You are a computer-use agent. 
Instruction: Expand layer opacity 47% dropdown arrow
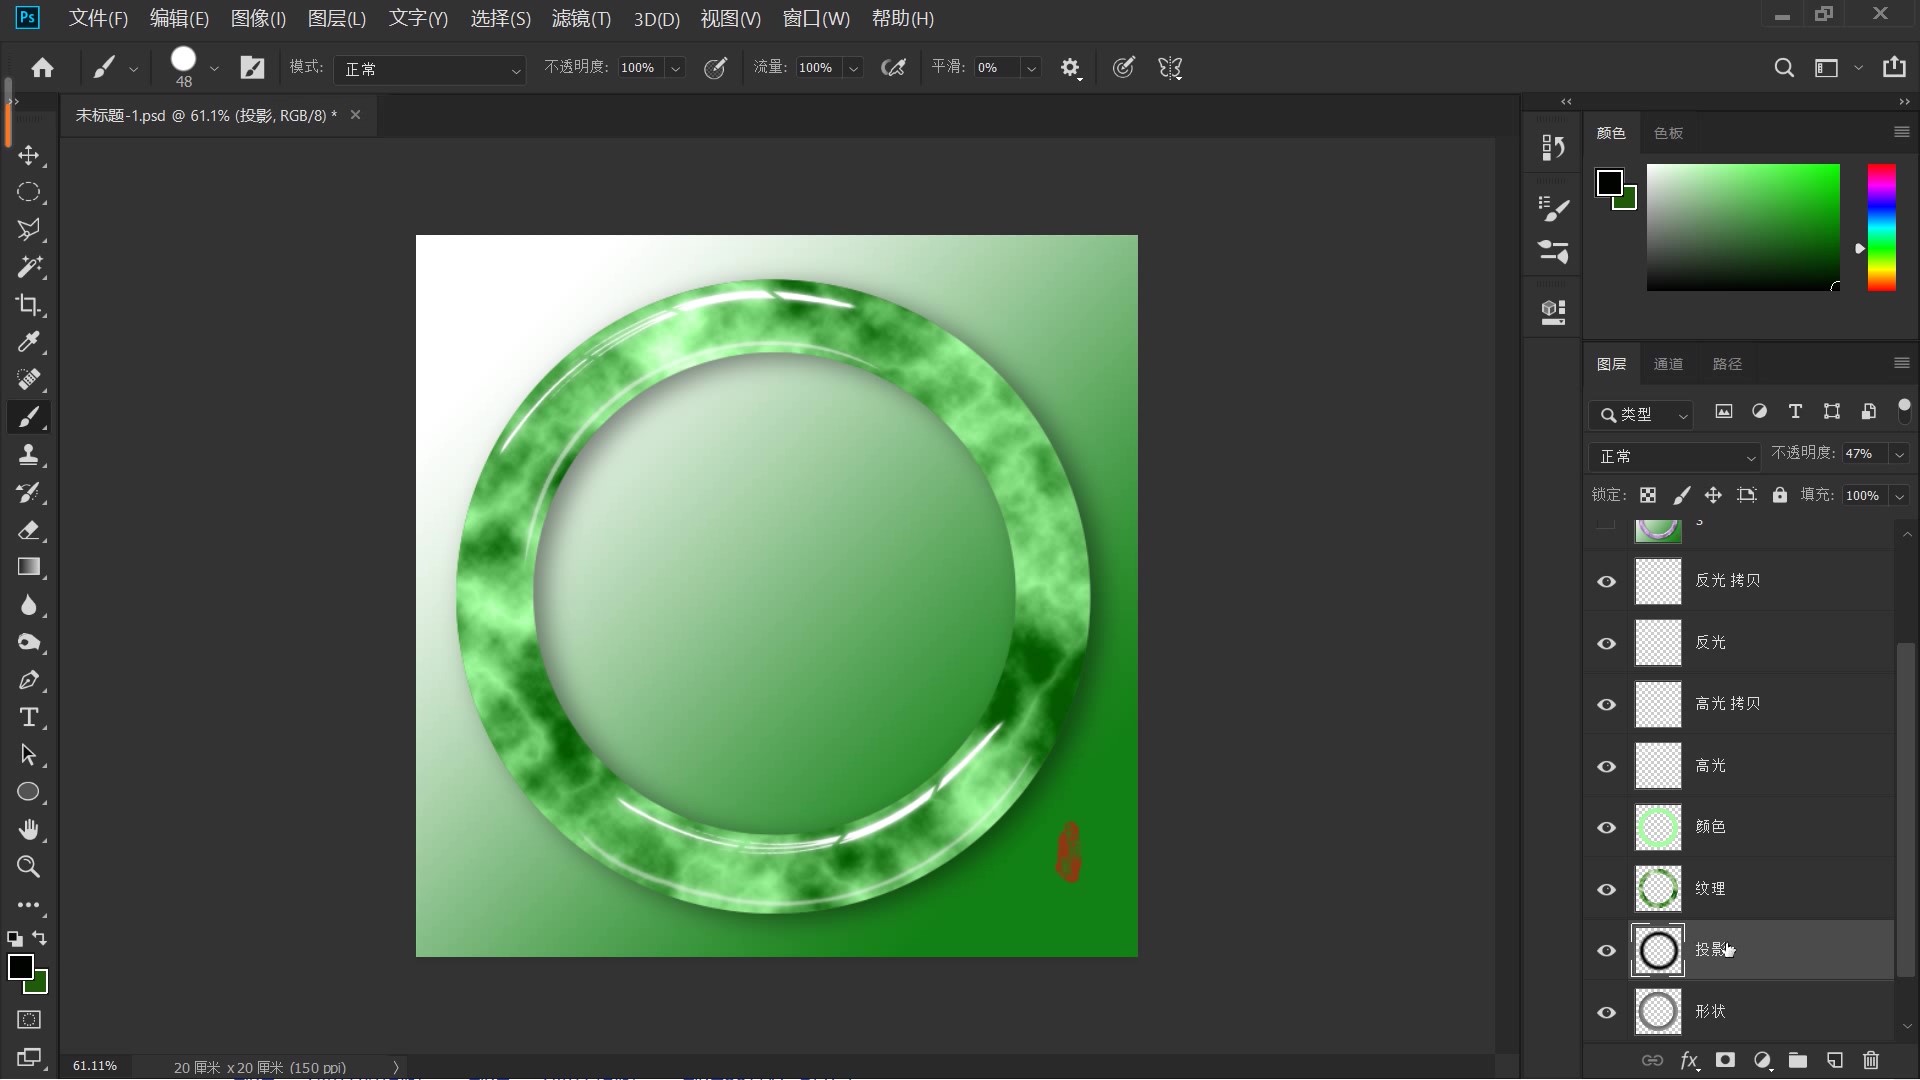[1899, 454]
